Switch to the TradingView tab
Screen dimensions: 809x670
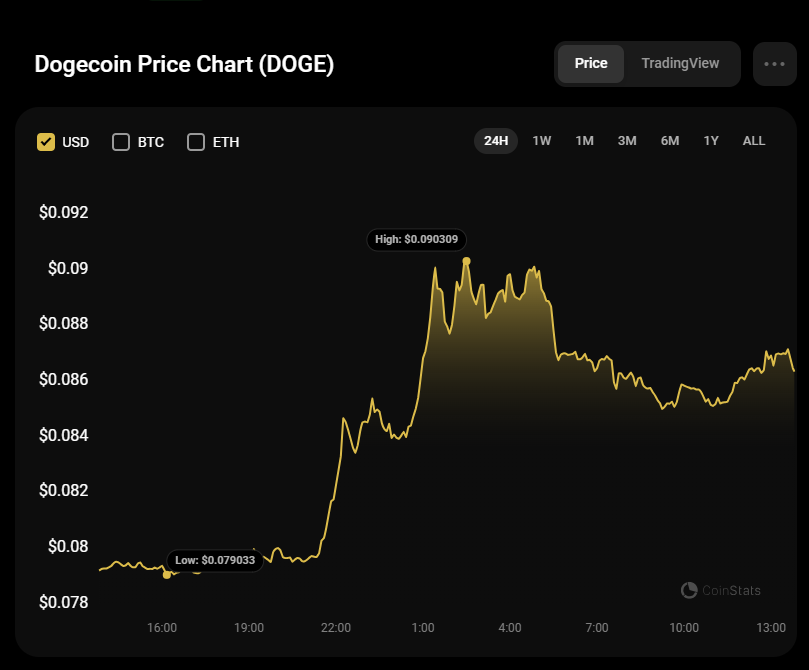pos(680,63)
